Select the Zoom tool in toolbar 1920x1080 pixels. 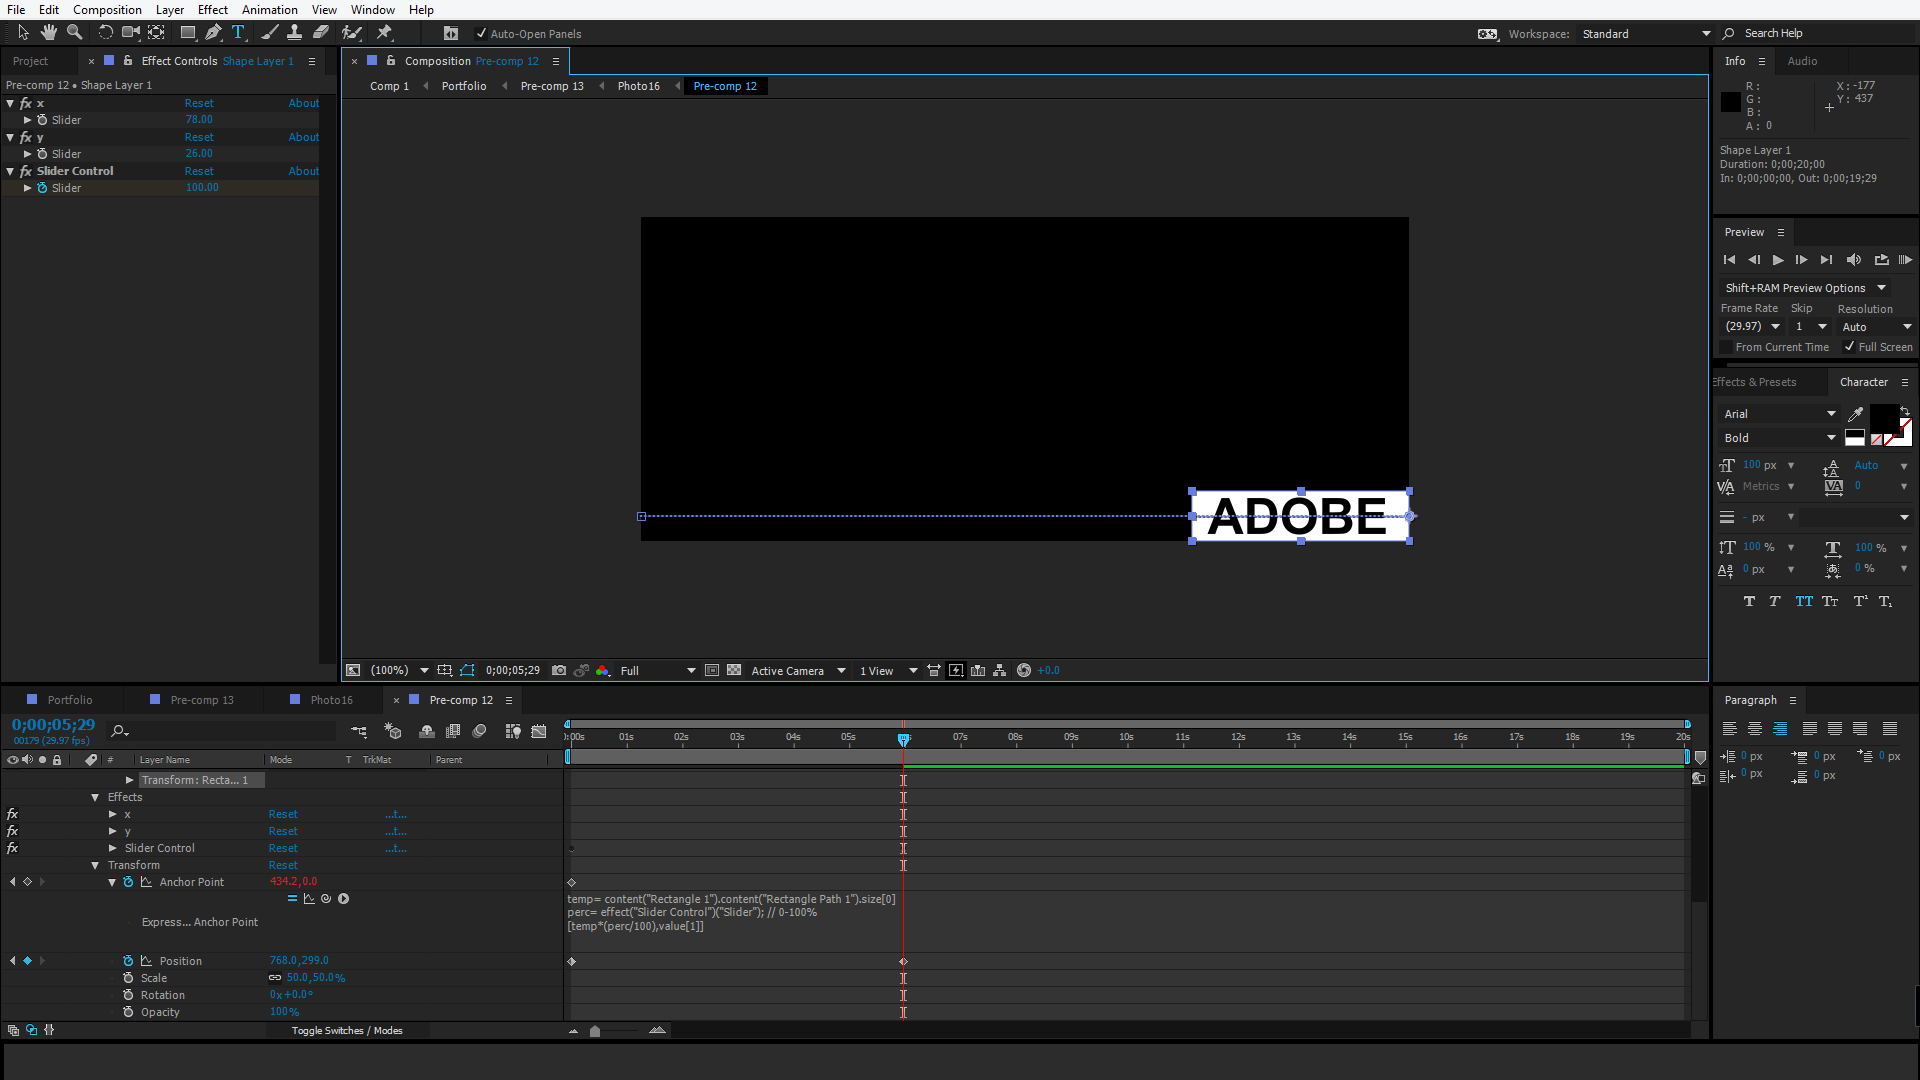tap(74, 33)
